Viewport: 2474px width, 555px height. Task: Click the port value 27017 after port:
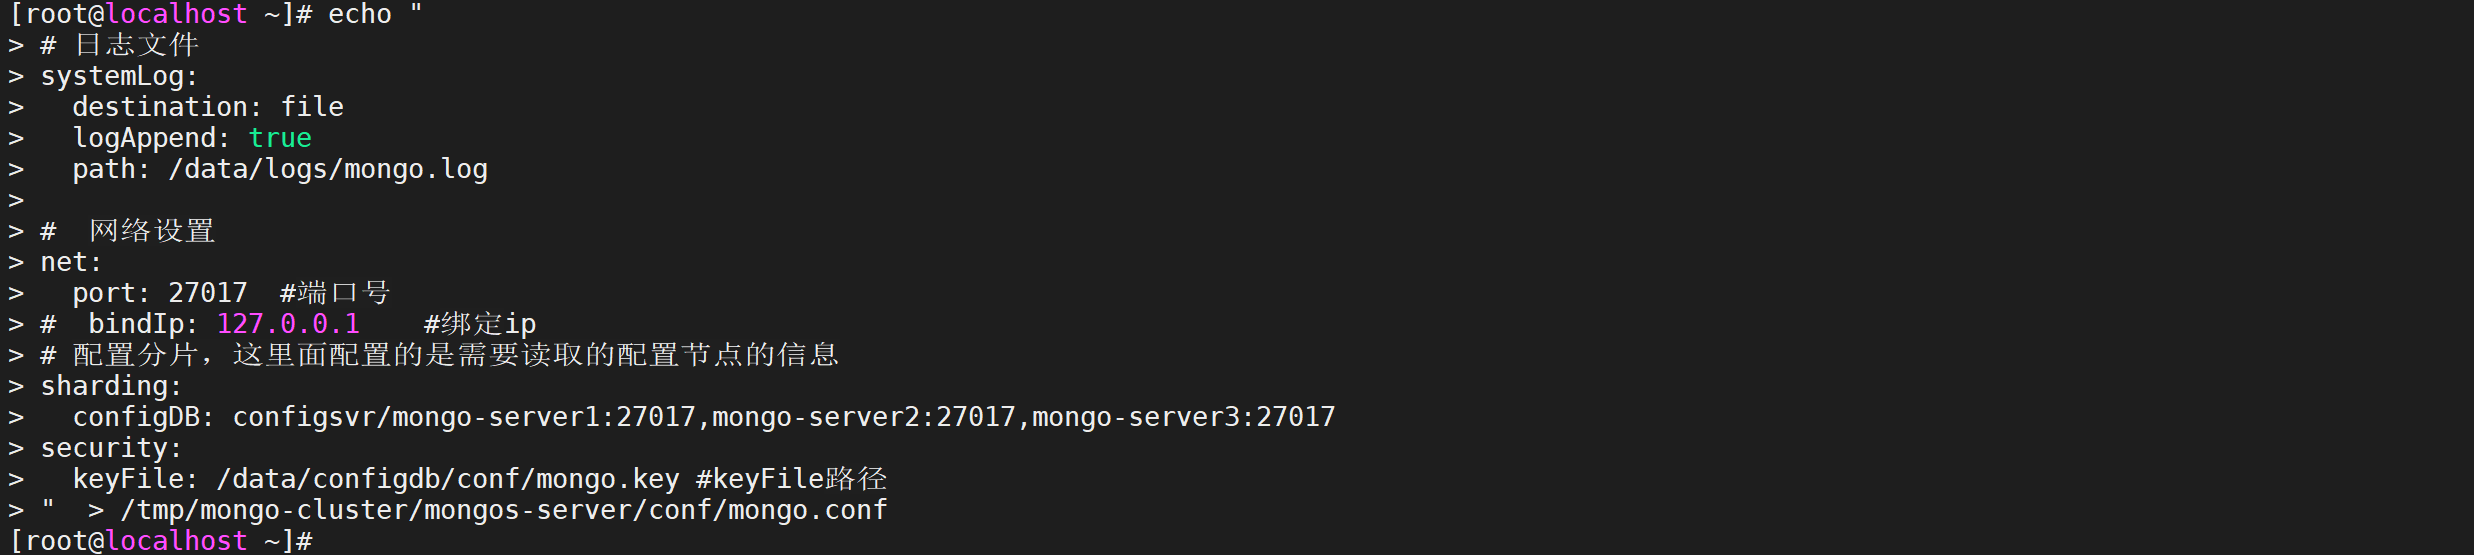(207, 293)
